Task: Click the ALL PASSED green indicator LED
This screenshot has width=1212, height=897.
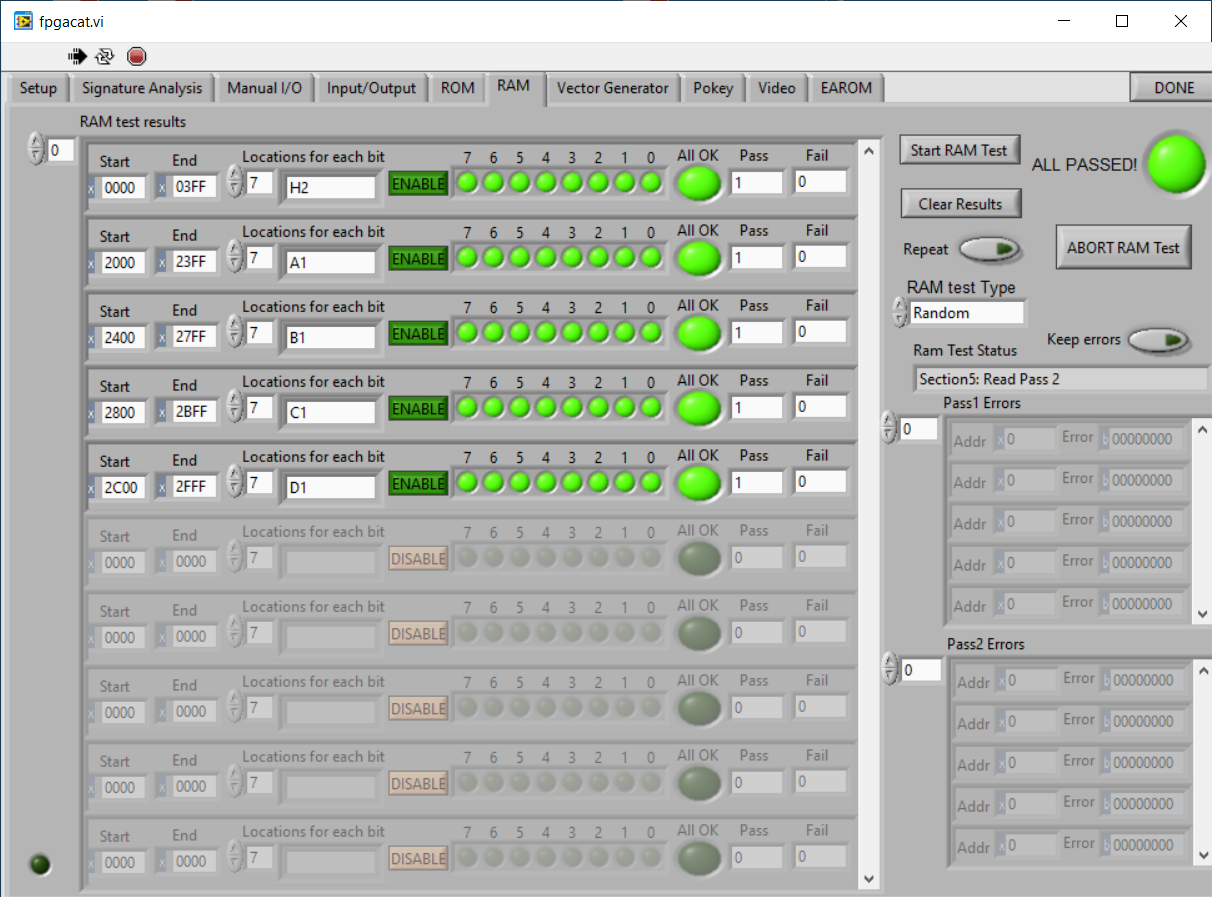Action: pyautogui.click(x=1175, y=163)
